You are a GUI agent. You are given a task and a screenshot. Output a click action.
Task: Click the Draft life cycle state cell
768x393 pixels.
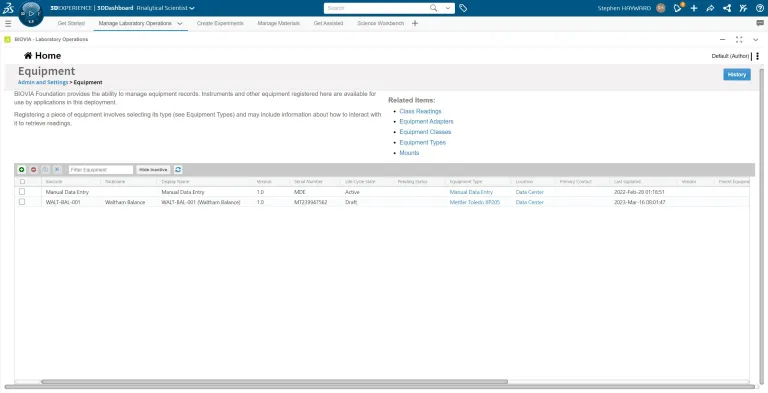[x=351, y=202]
